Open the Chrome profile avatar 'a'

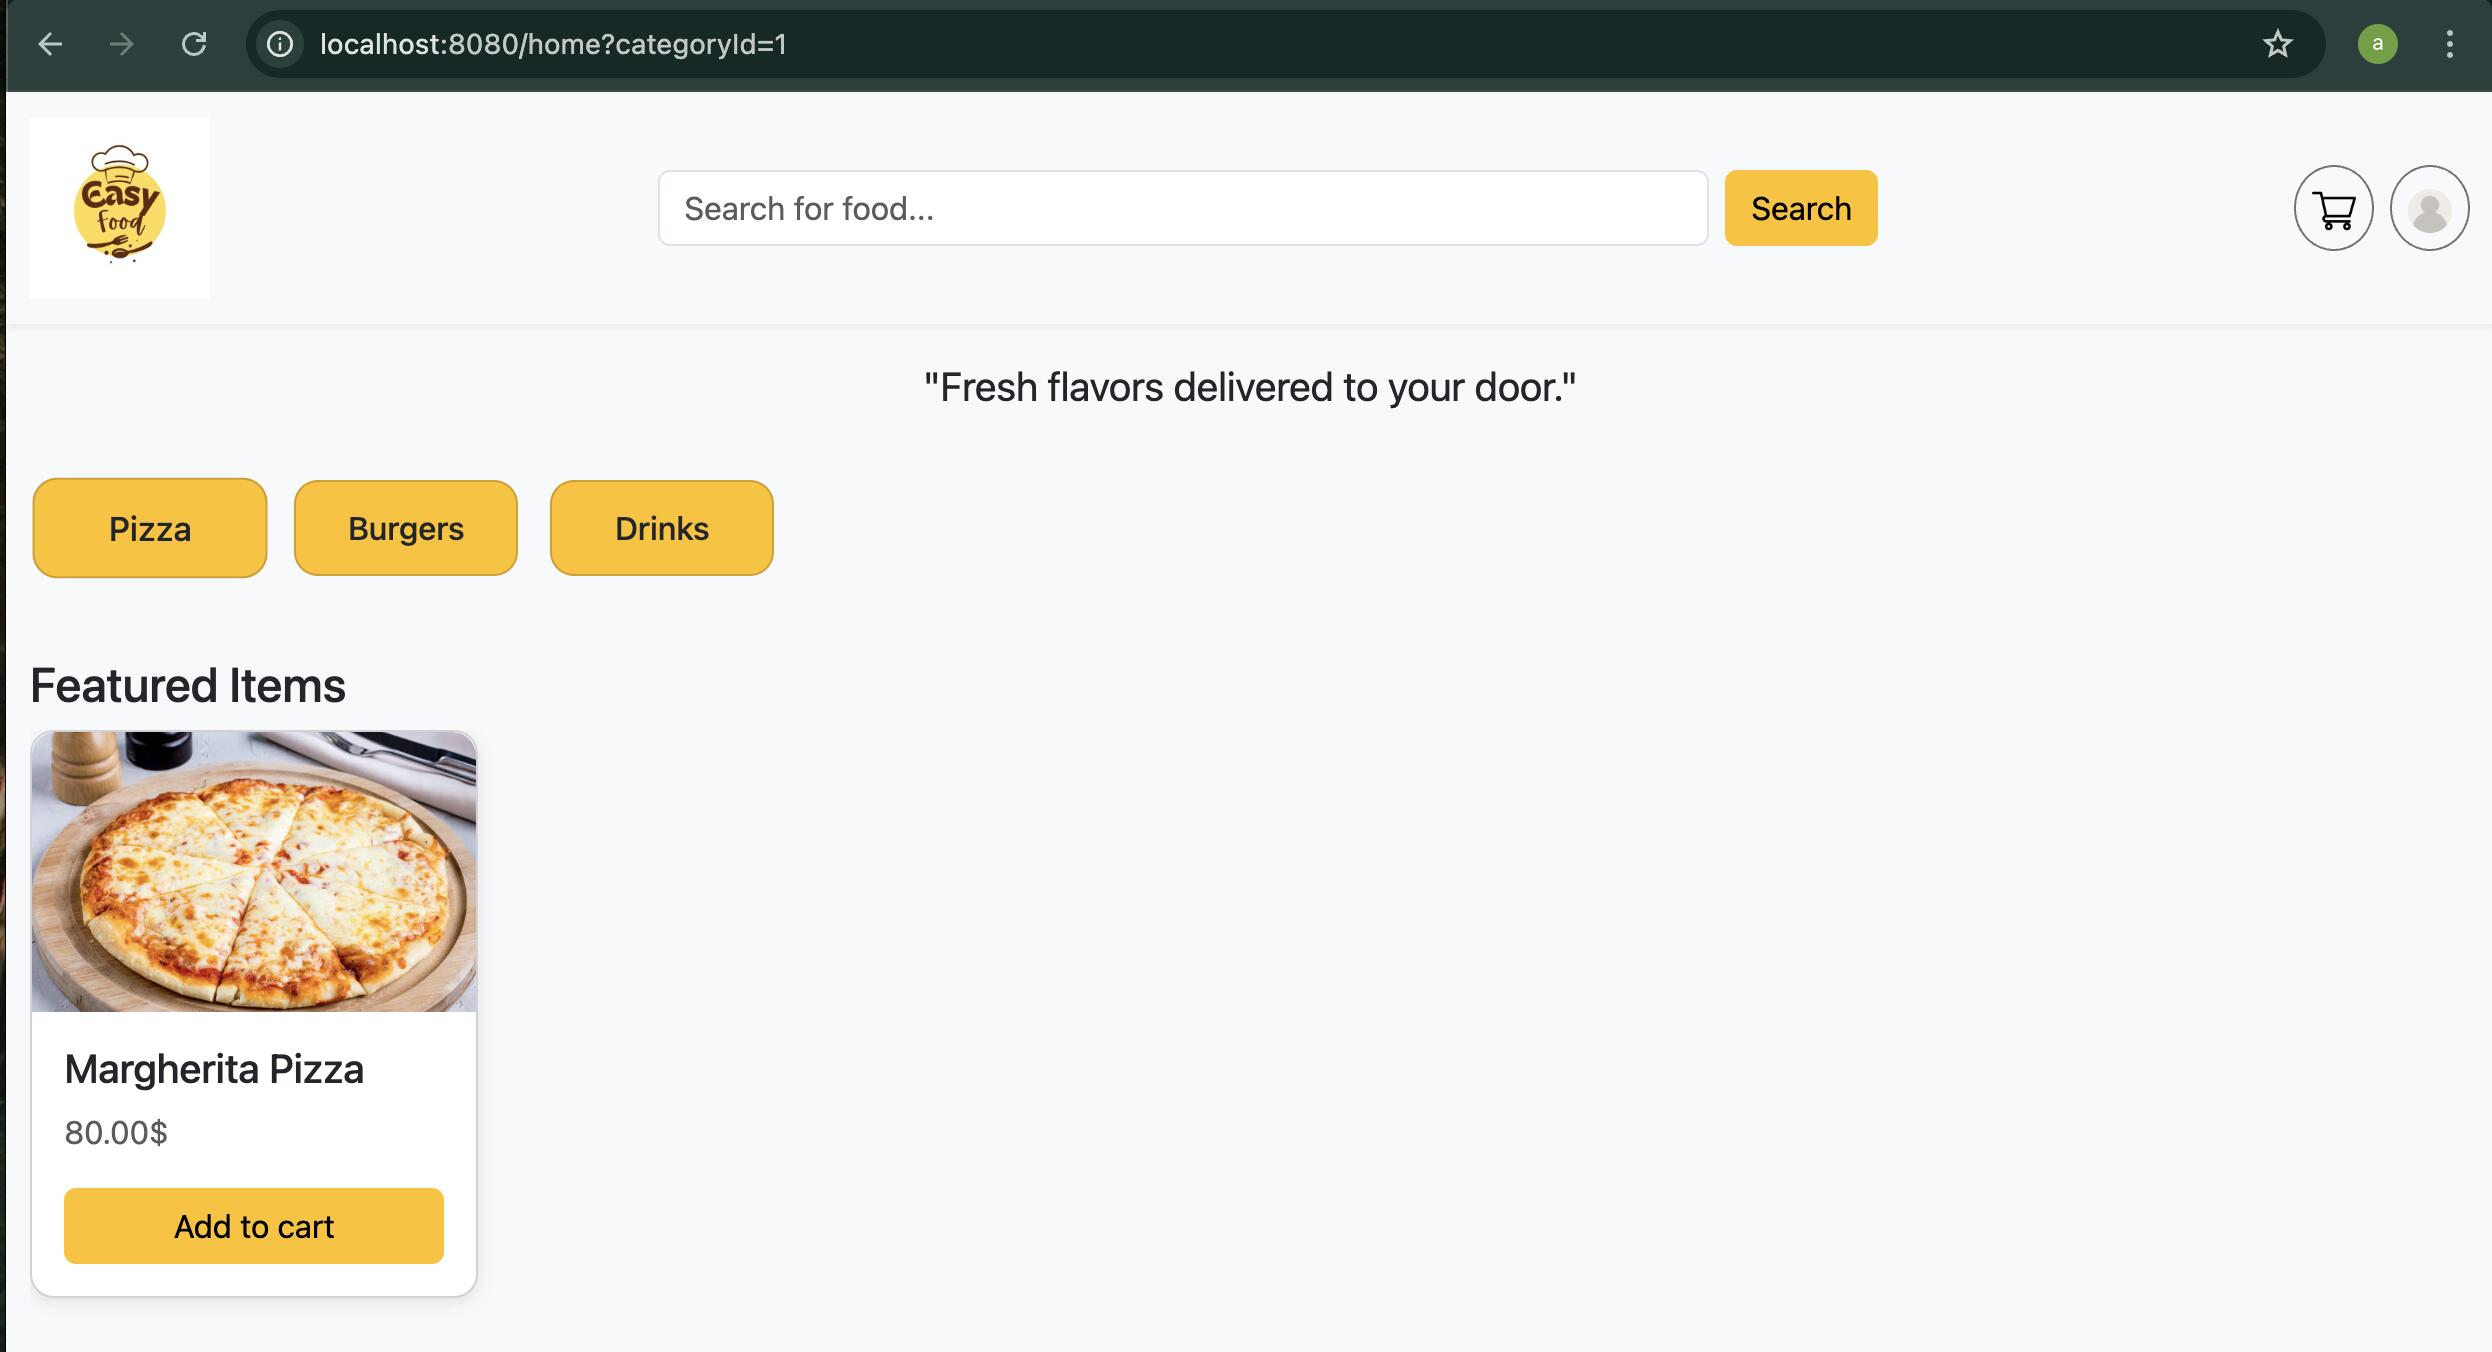(x=2377, y=44)
